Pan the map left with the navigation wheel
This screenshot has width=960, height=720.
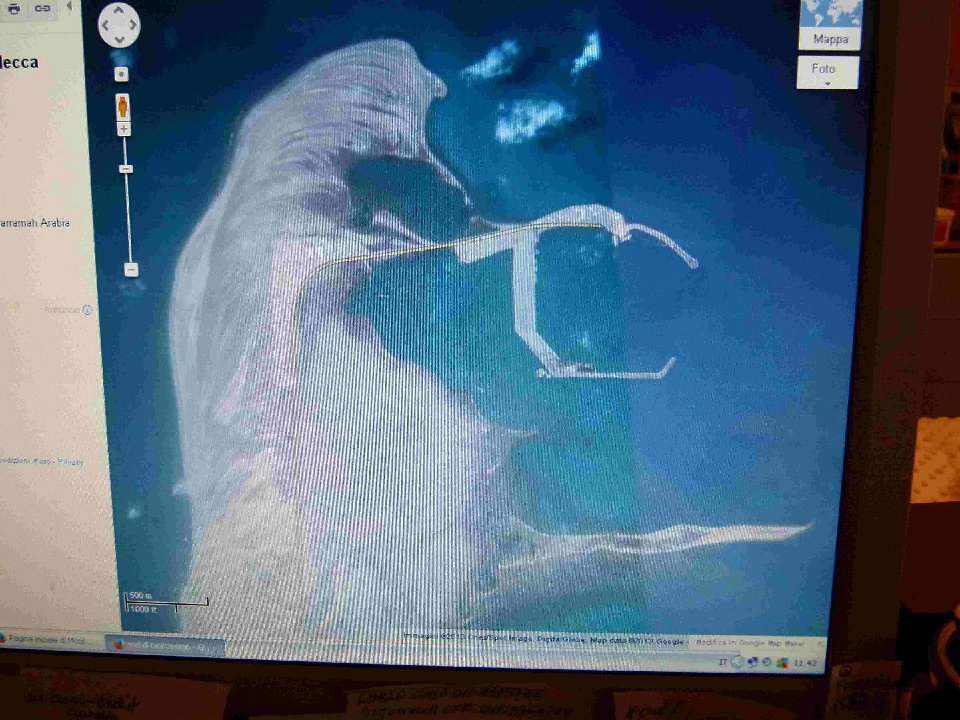105,25
